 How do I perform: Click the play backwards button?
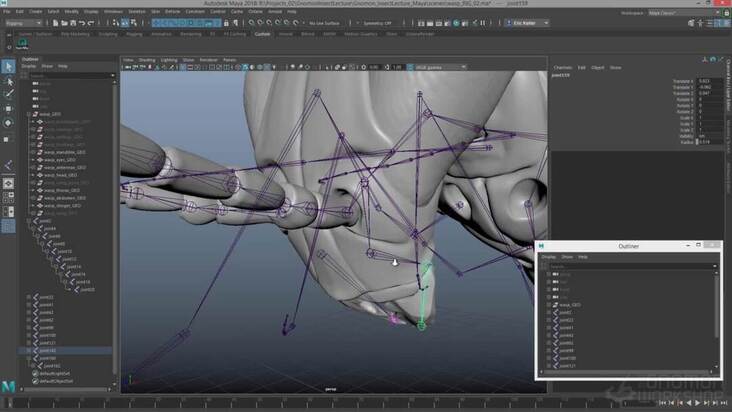pyautogui.click(x=689, y=403)
